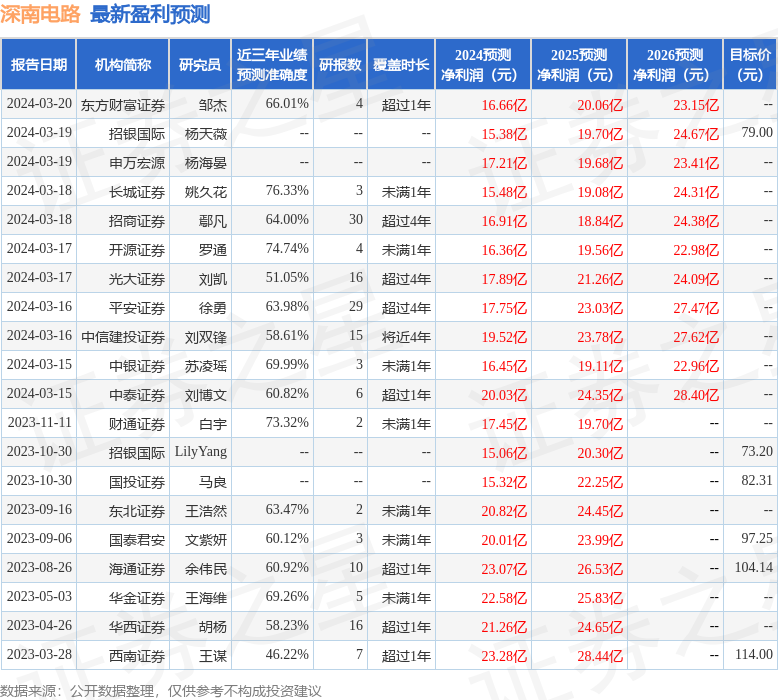The height and width of the screenshot is (700, 778).
Task: Click the 数据来源 footer disclaimer
Action: [x=161, y=691]
